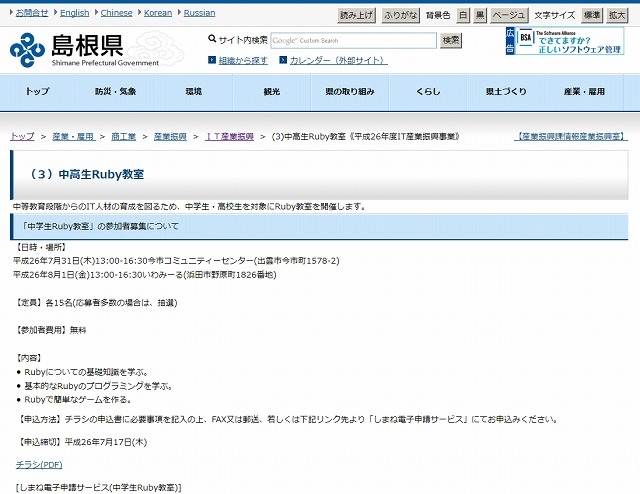Click the arrow icon before 組織から探す
Viewport: 640px width, 494px height.
click(212, 60)
